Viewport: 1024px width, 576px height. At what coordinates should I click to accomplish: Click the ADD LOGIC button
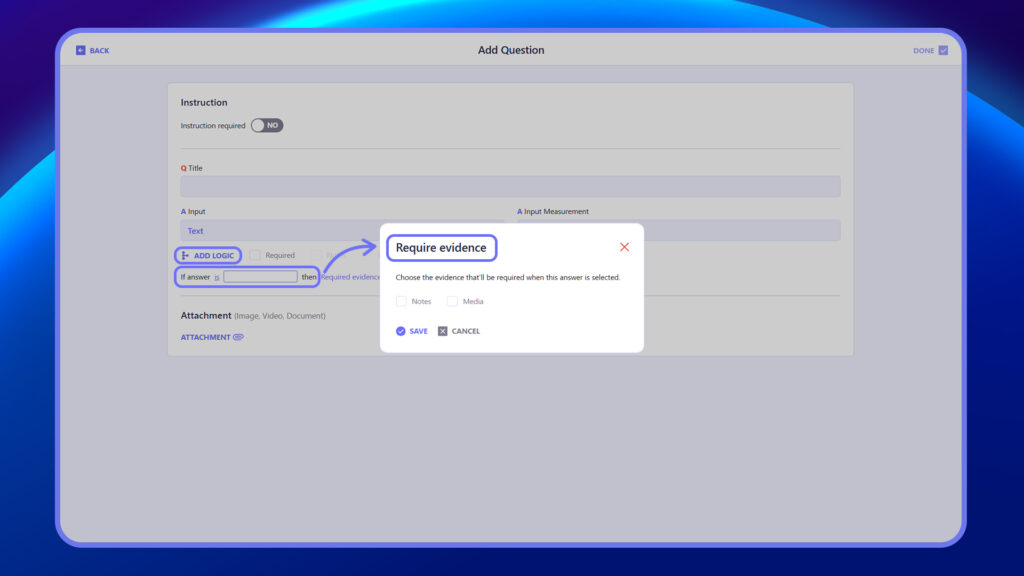[208, 255]
